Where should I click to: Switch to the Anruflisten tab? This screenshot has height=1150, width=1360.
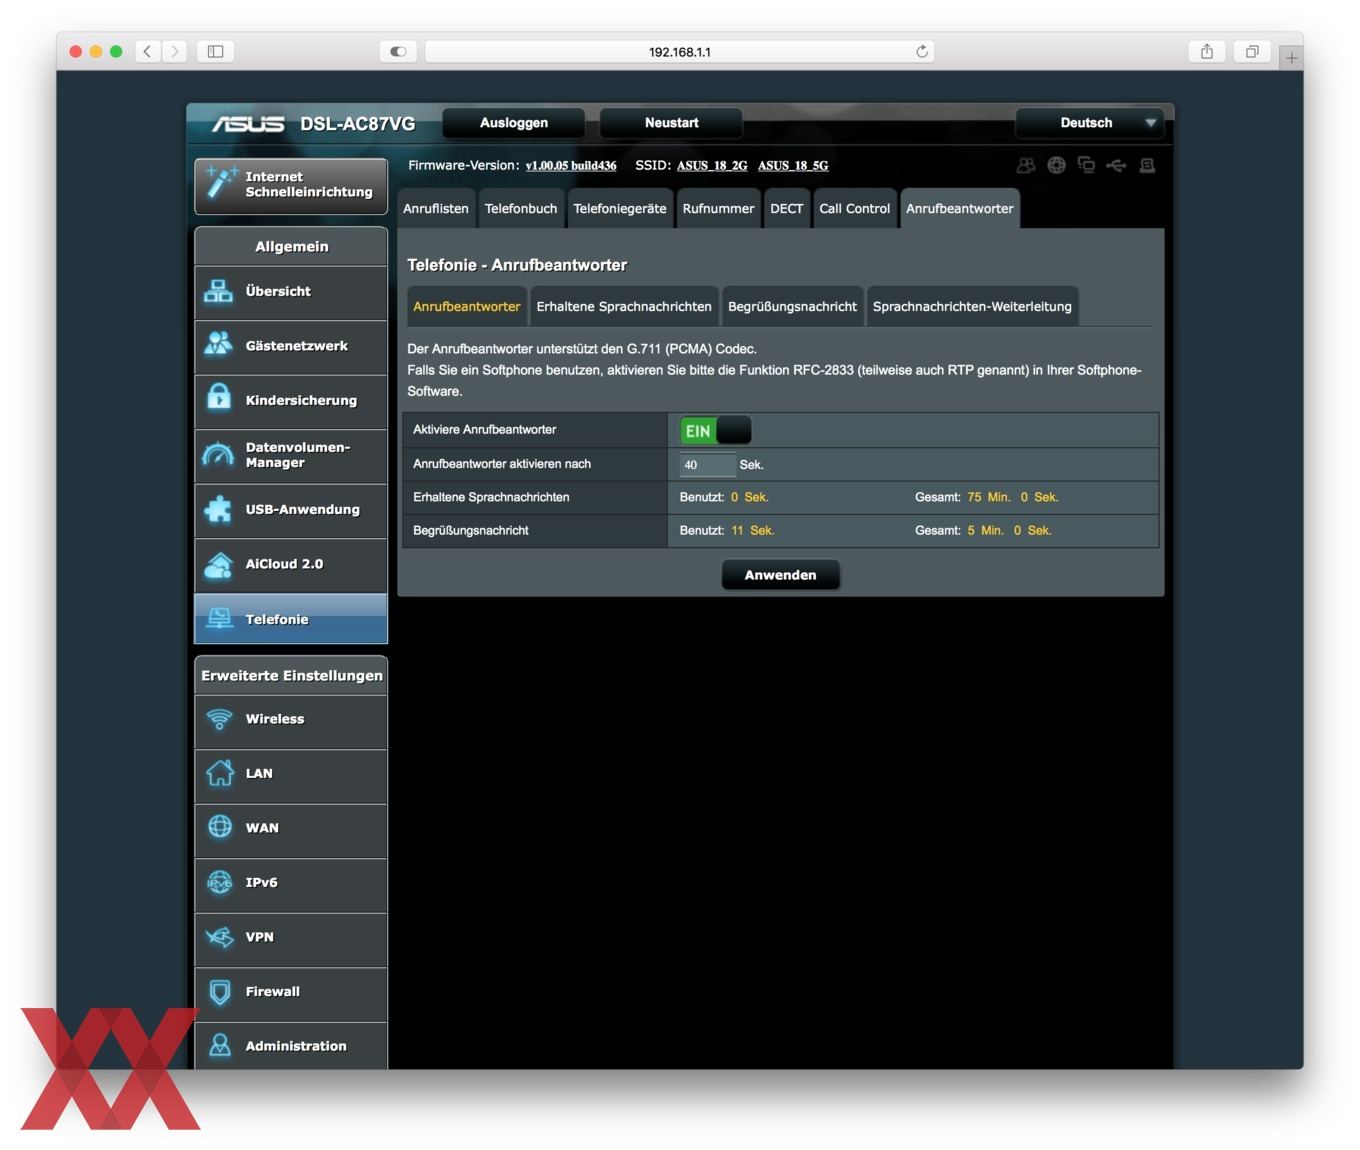pos(436,208)
